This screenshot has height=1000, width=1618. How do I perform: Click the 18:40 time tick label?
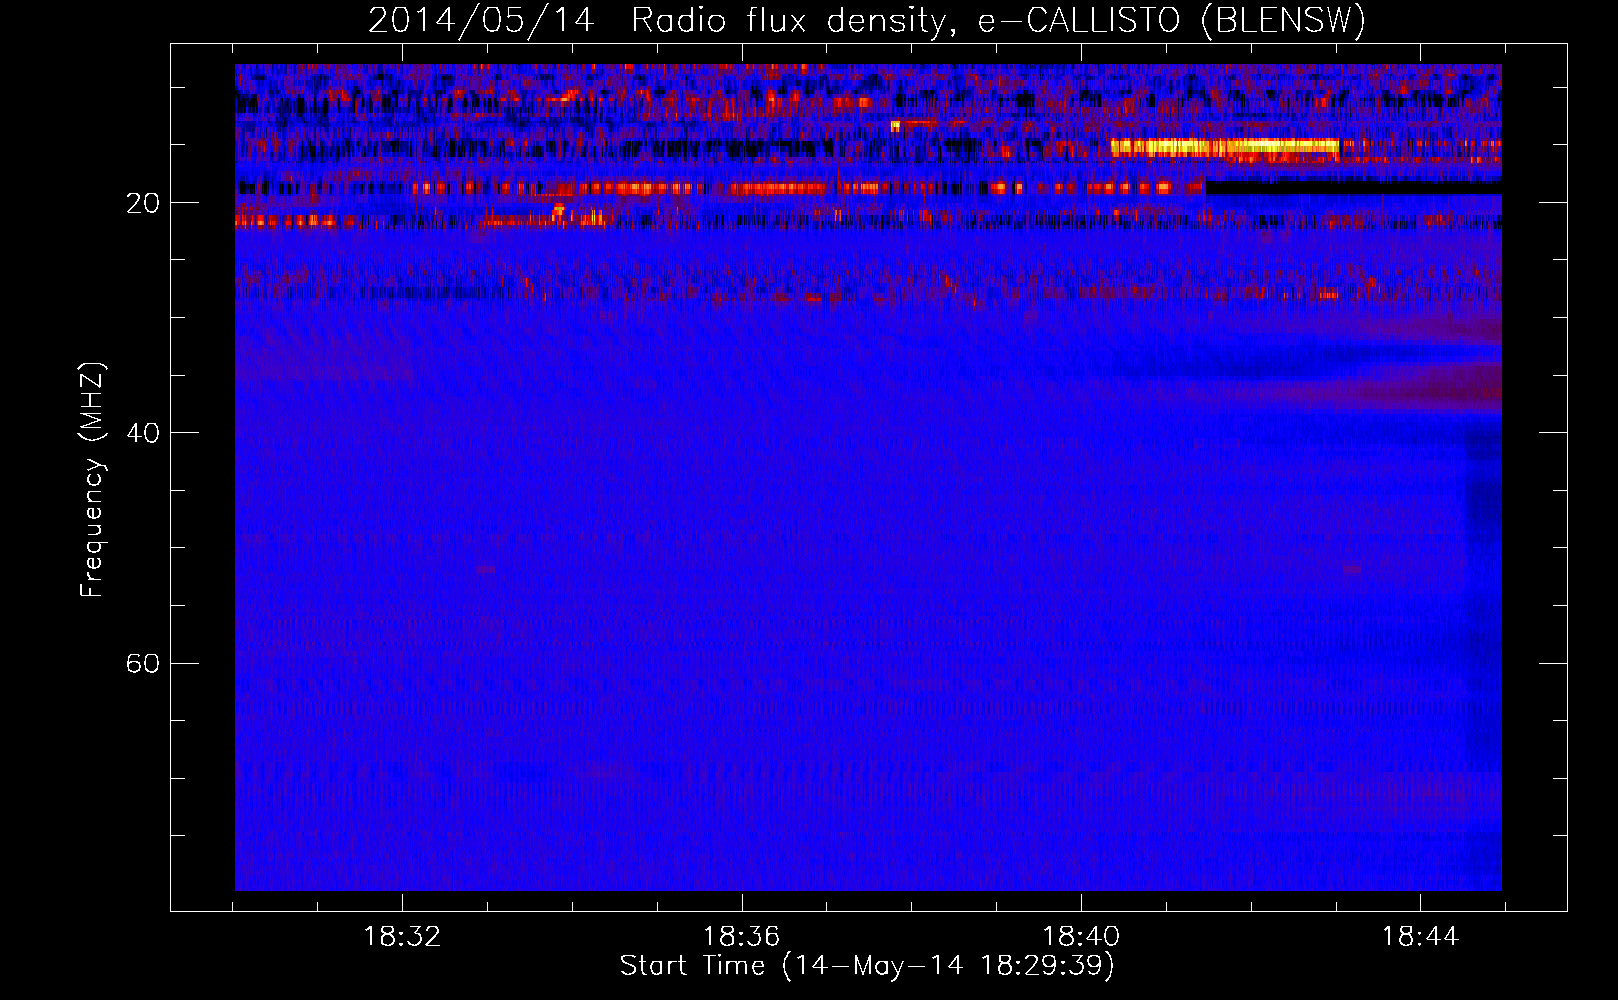pyautogui.click(x=1081, y=937)
